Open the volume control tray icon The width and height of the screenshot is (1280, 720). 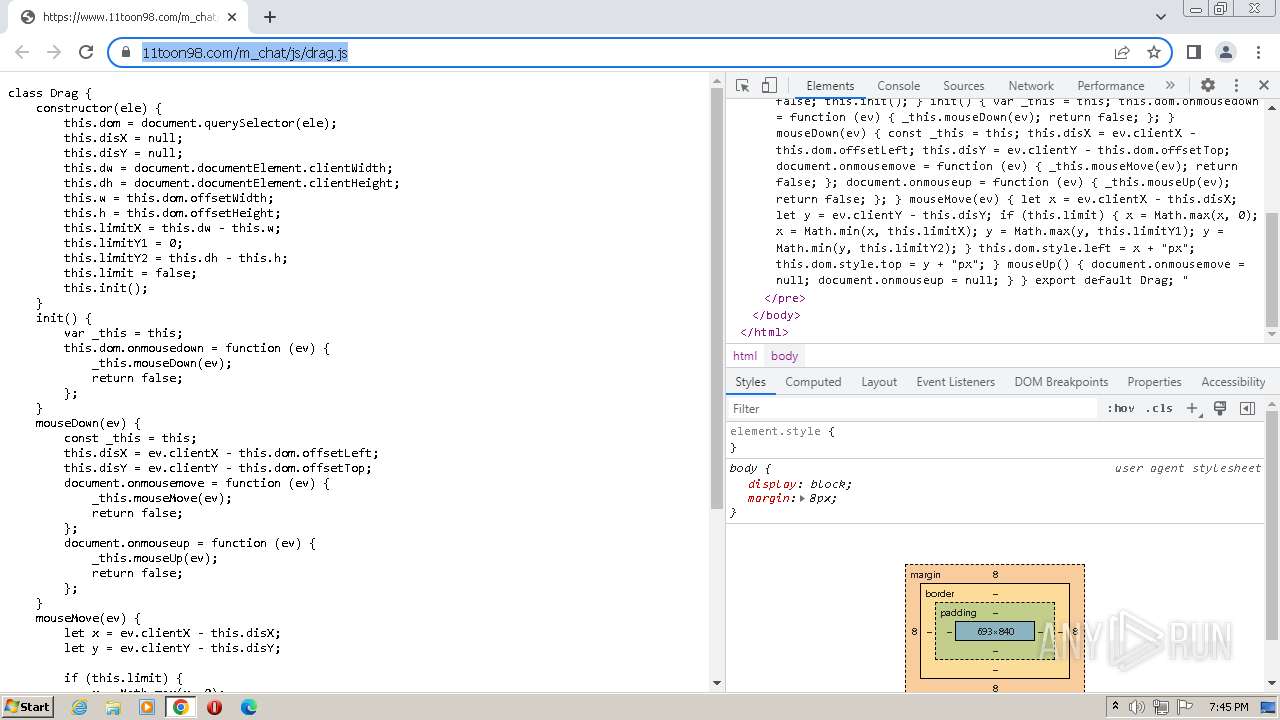1137,707
